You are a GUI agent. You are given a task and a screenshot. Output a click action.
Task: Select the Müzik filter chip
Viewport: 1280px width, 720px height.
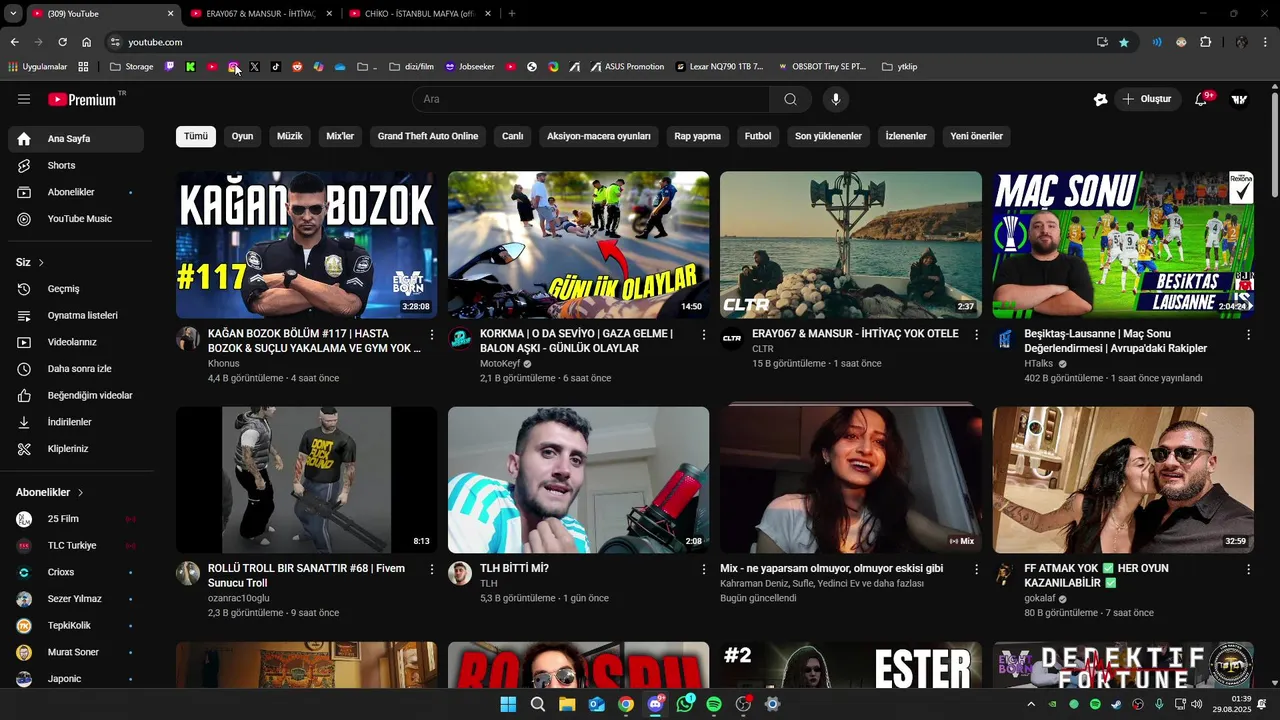289,136
